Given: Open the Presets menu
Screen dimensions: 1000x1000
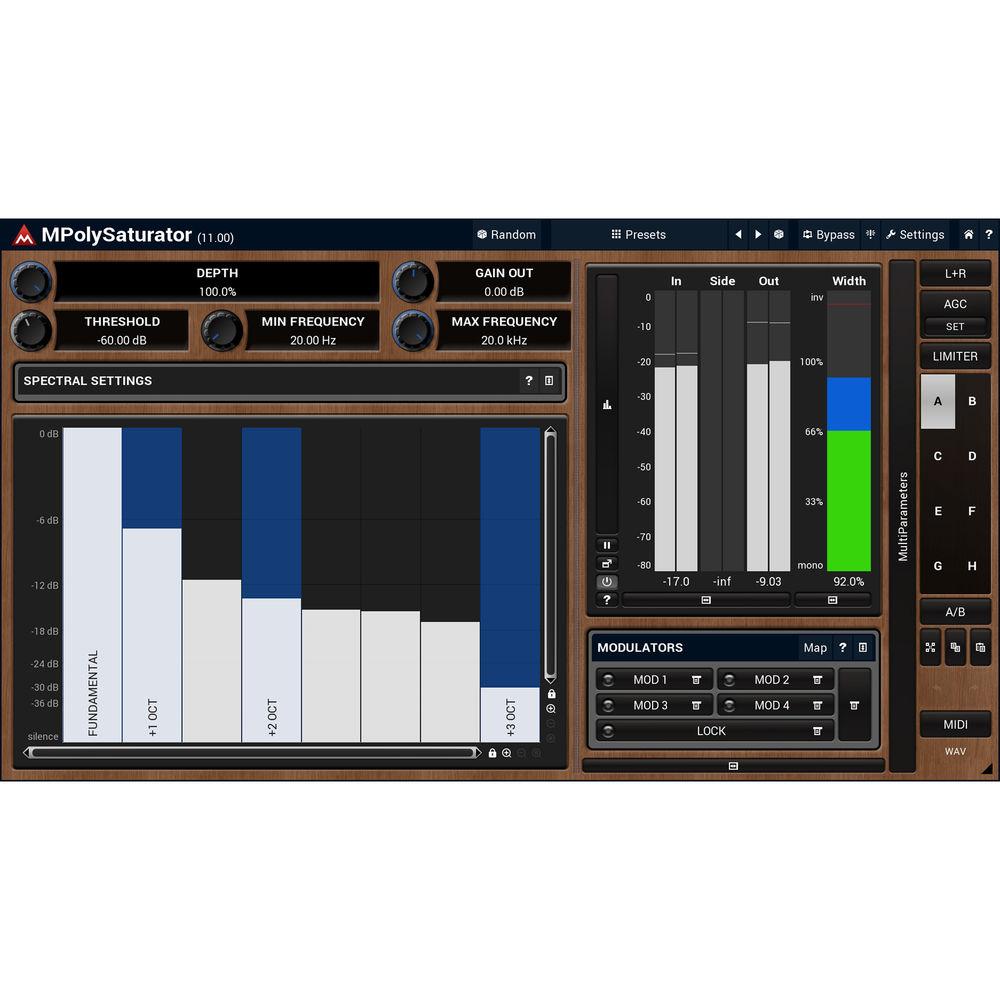Looking at the screenshot, I should (x=638, y=235).
